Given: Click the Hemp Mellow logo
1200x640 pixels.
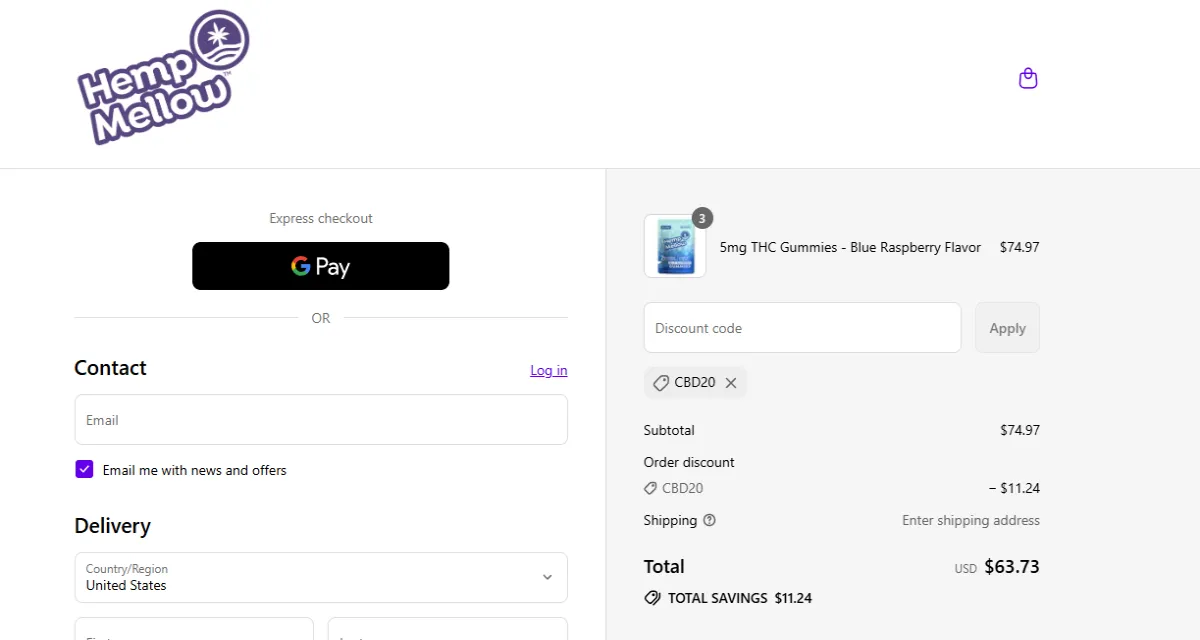Looking at the screenshot, I should point(163,79).
